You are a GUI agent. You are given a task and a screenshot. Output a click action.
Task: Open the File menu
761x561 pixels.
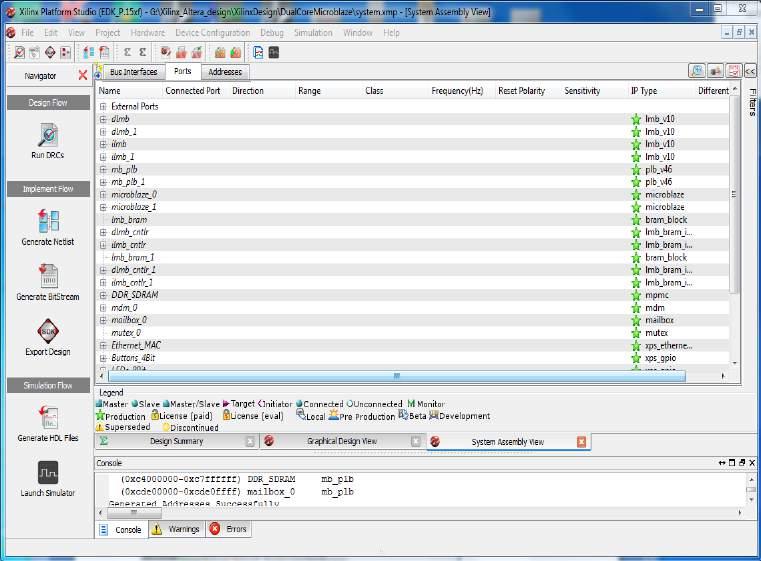point(28,33)
